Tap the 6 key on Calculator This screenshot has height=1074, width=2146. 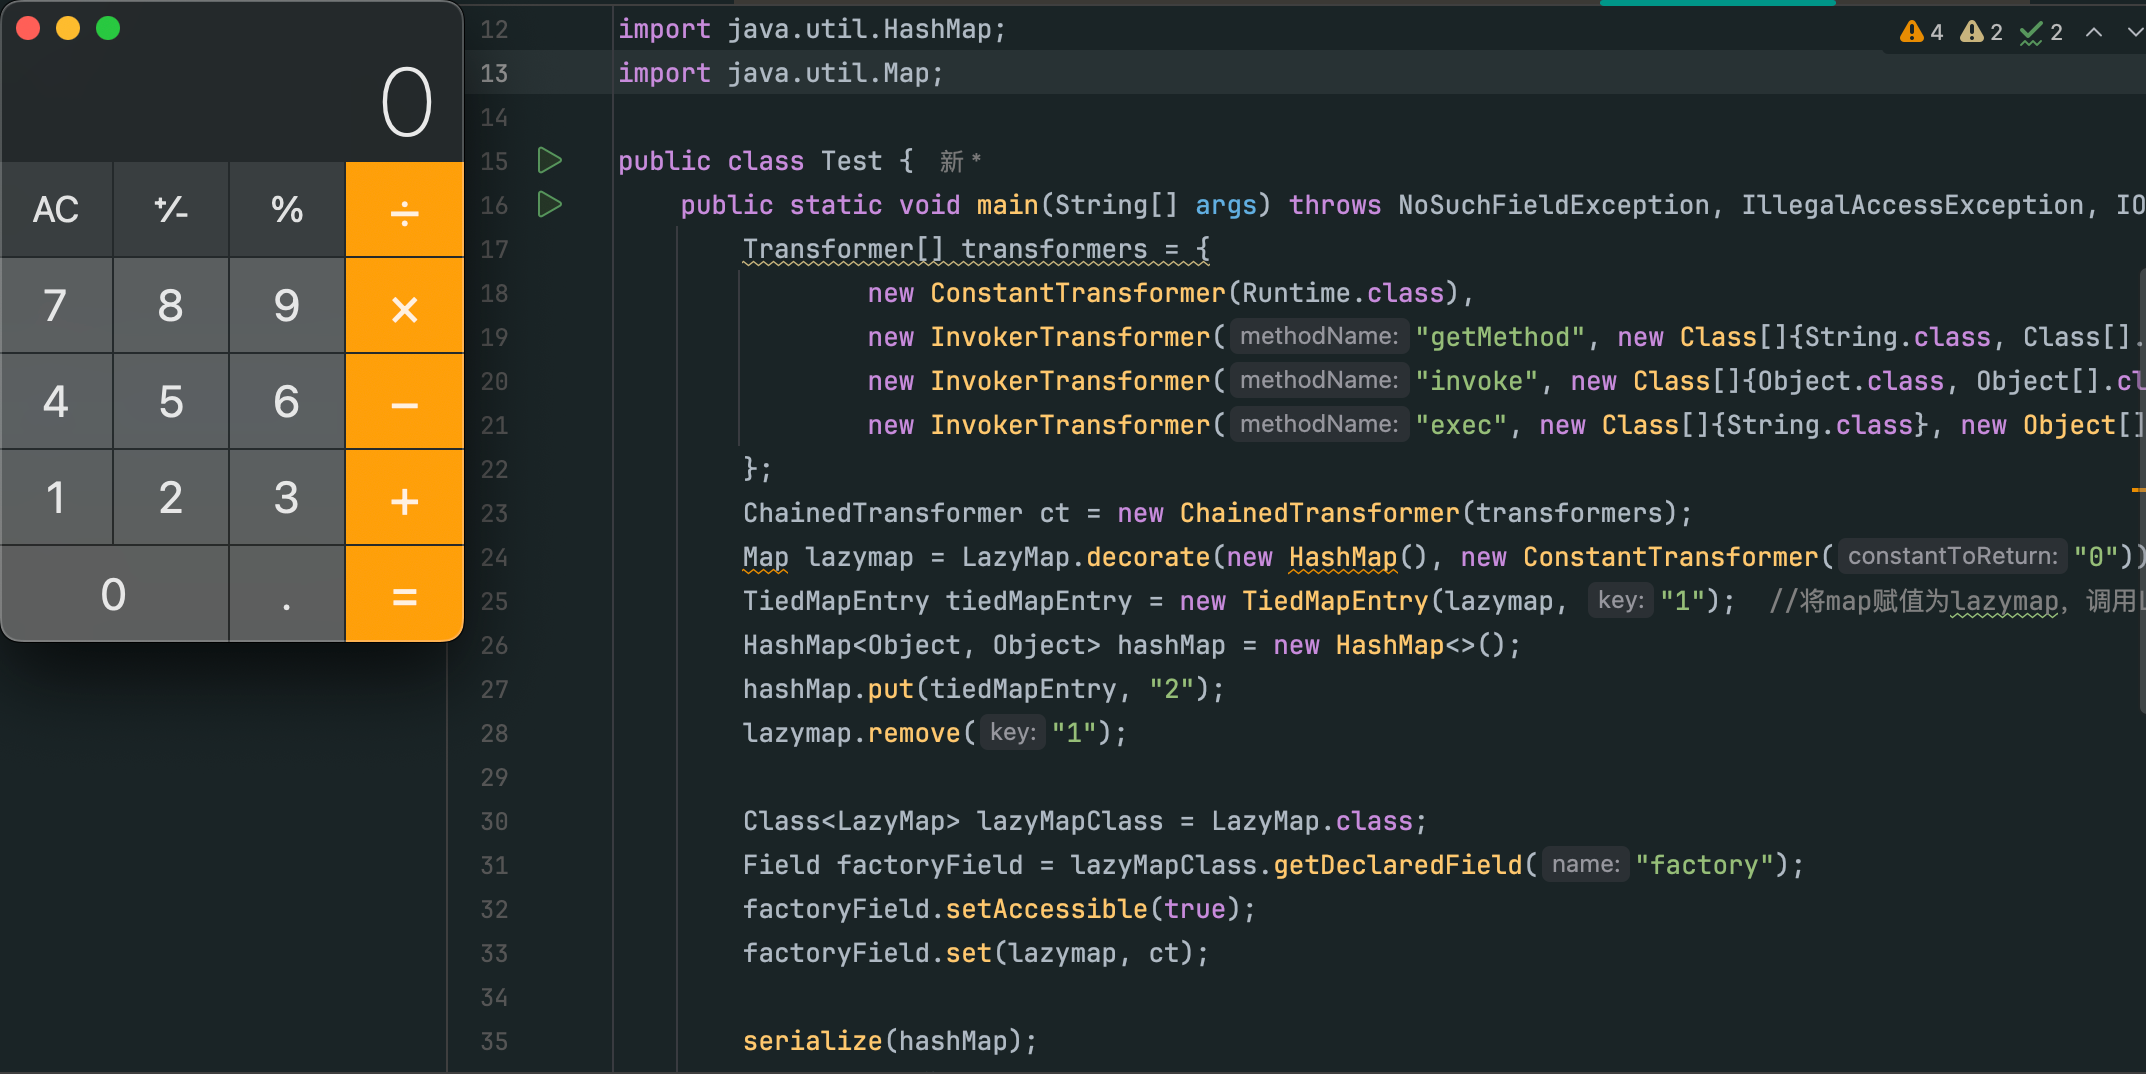tap(287, 401)
